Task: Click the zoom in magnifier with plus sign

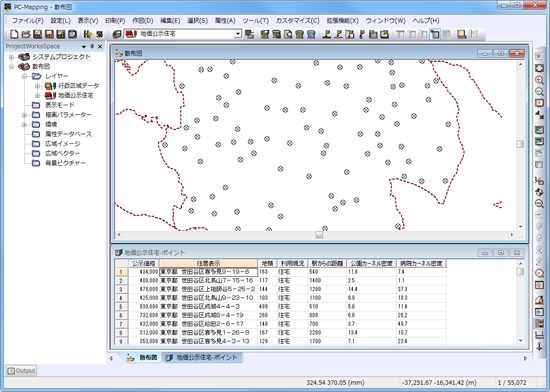Action: point(539,80)
